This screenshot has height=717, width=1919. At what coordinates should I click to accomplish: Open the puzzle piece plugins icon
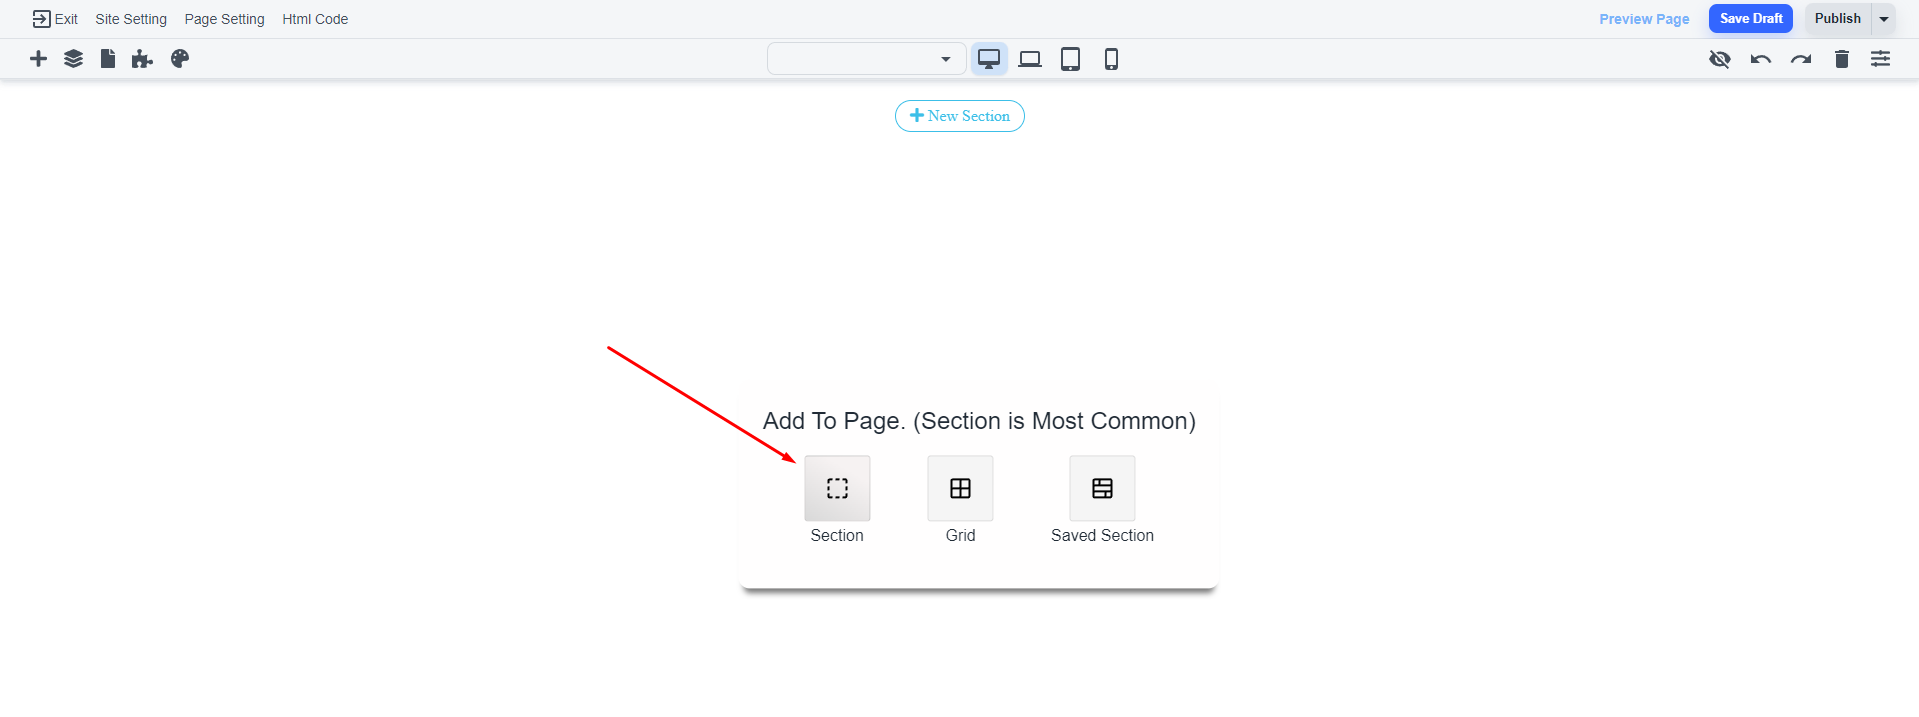pyautogui.click(x=142, y=59)
